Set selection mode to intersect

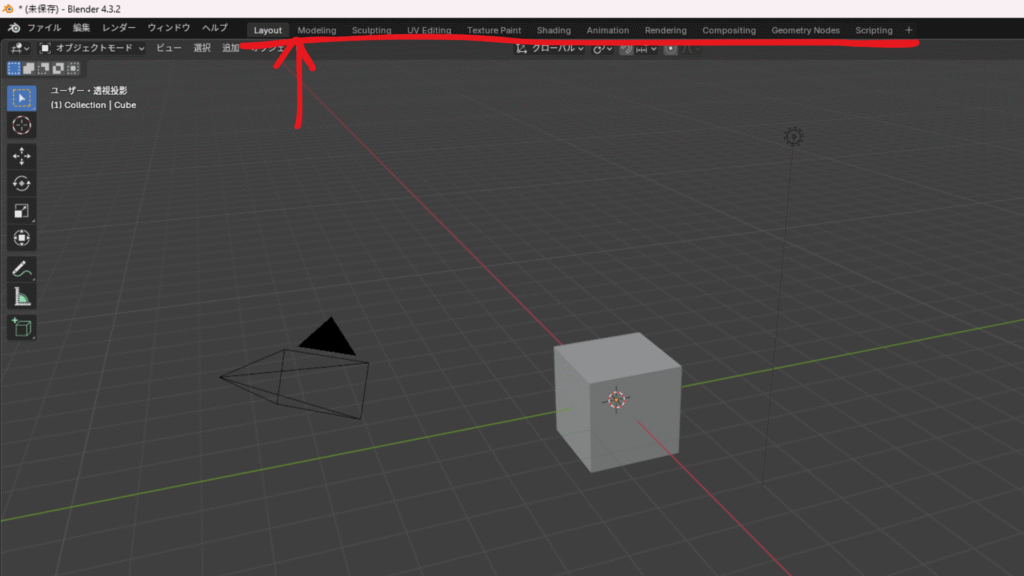pos(73,68)
